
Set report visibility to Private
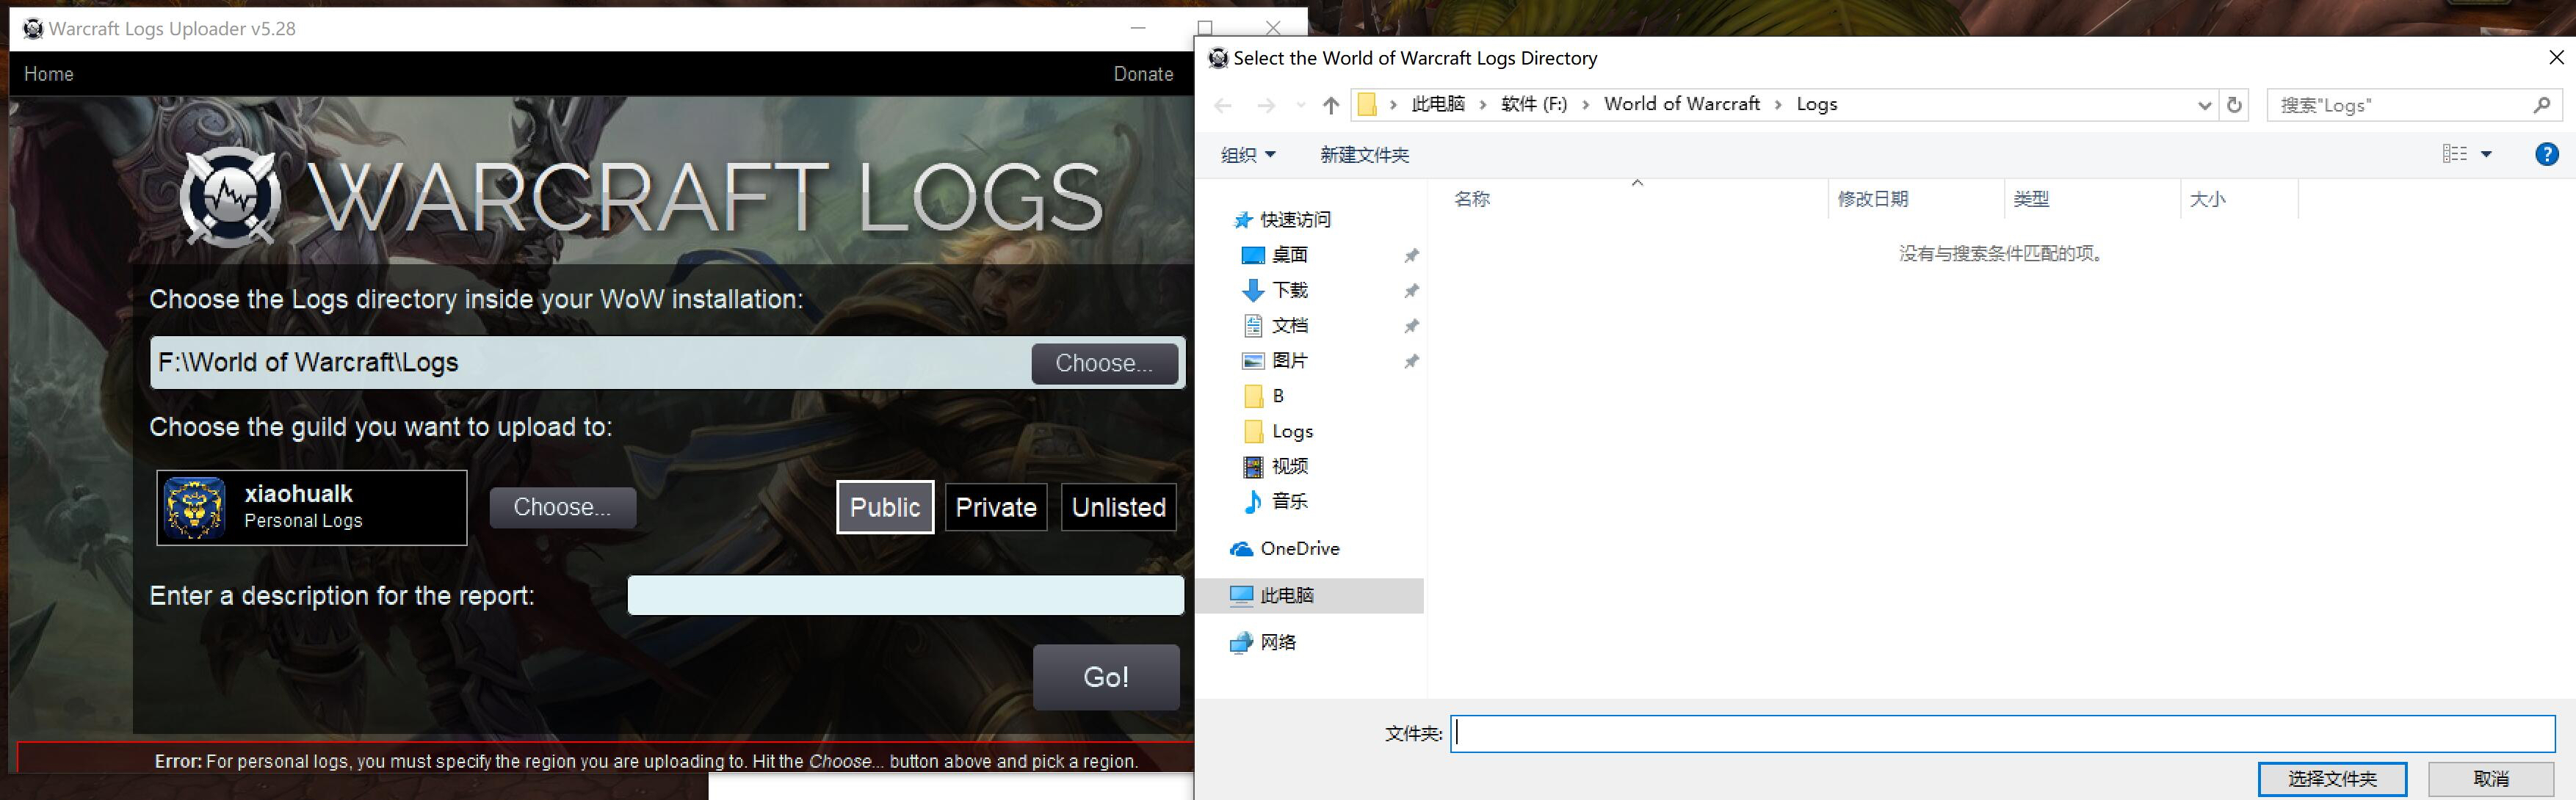click(995, 507)
